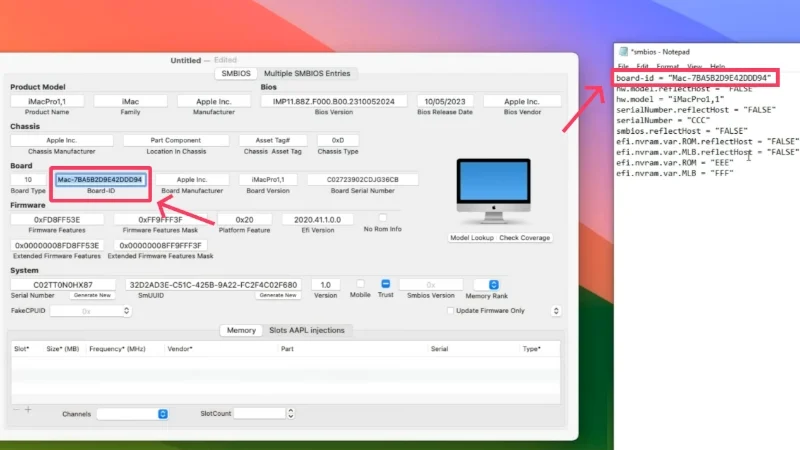Toggle the Trust checkbox
Viewport: 800px width, 450px height.
coord(386,284)
